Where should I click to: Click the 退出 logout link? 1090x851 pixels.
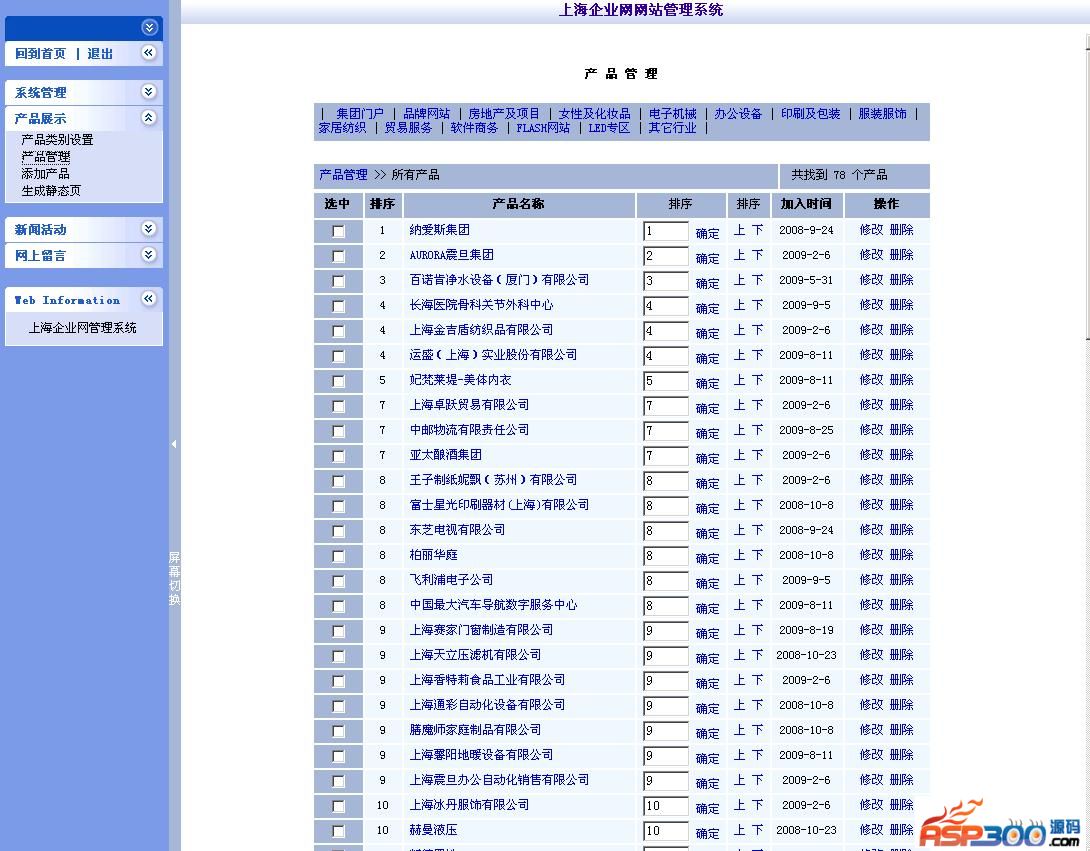point(100,54)
